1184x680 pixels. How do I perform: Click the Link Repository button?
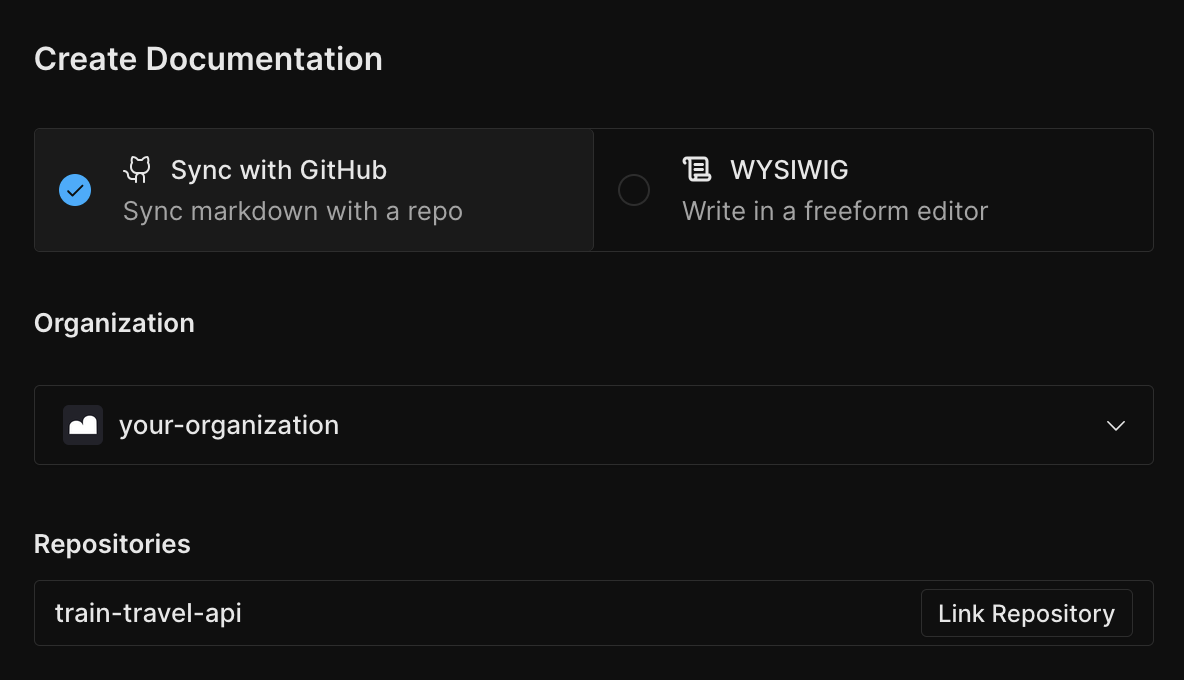[x=1026, y=613]
